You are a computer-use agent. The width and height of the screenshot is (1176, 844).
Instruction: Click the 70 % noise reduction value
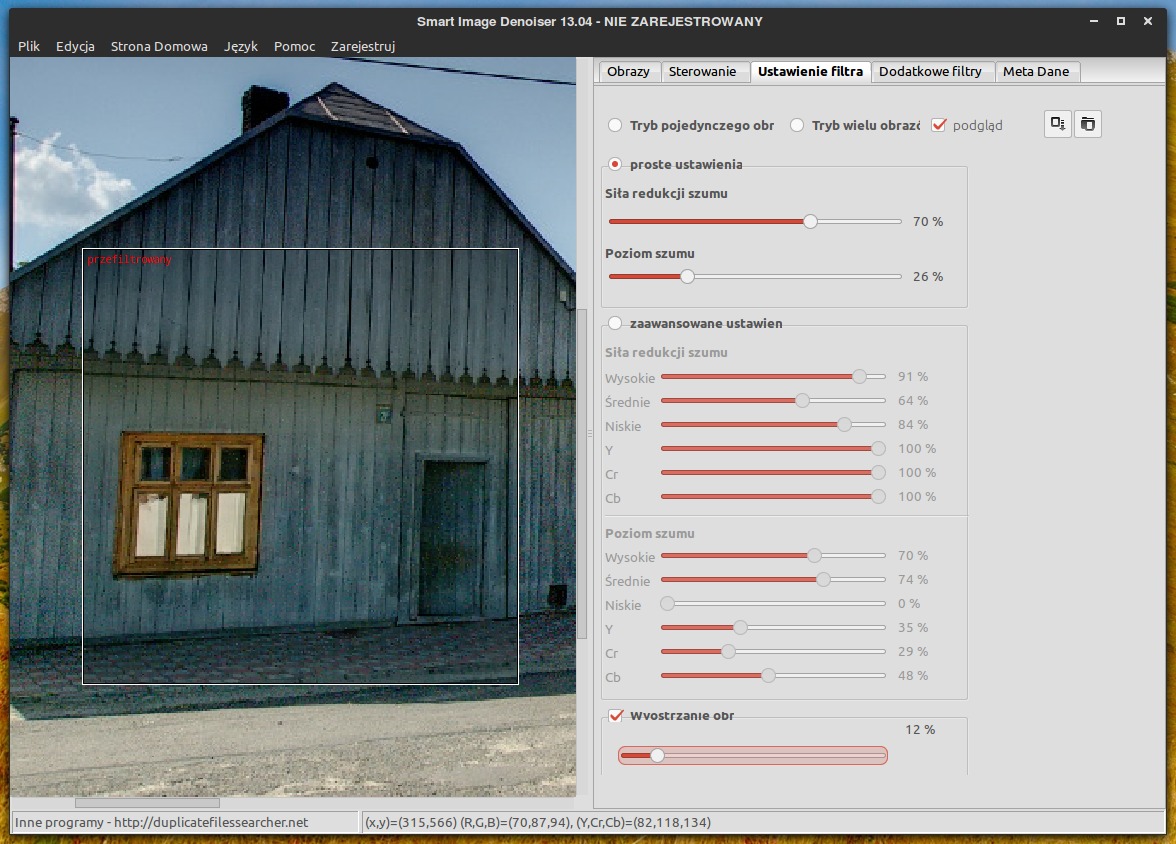click(x=928, y=221)
